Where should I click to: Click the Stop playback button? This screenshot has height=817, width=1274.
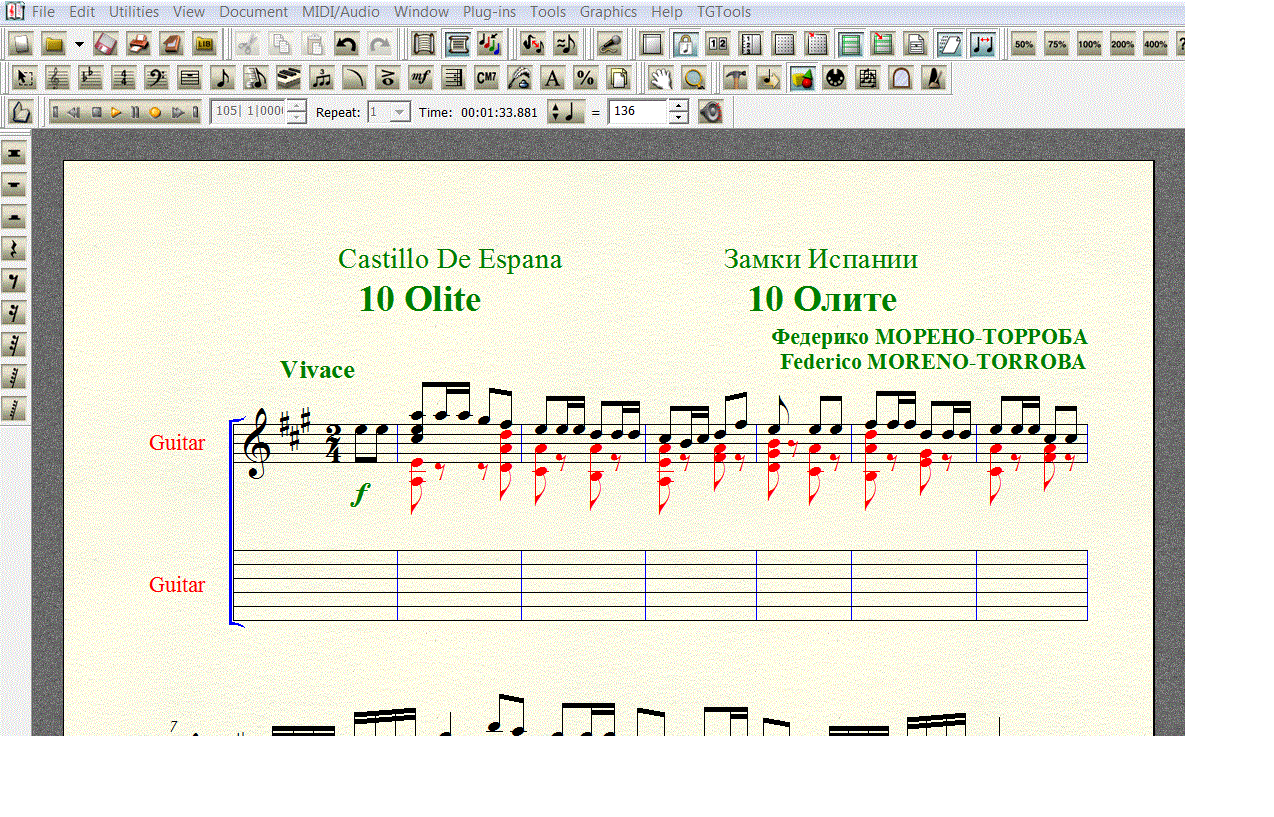click(x=97, y=112)
